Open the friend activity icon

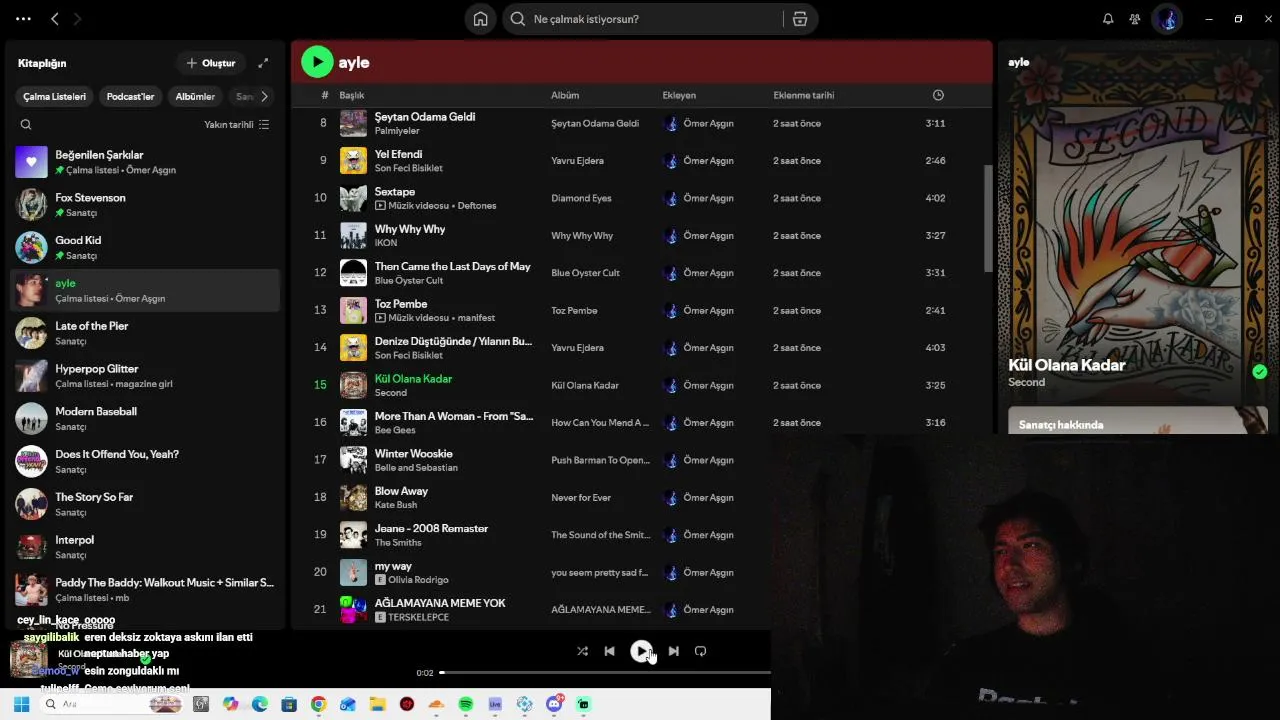1135,19
